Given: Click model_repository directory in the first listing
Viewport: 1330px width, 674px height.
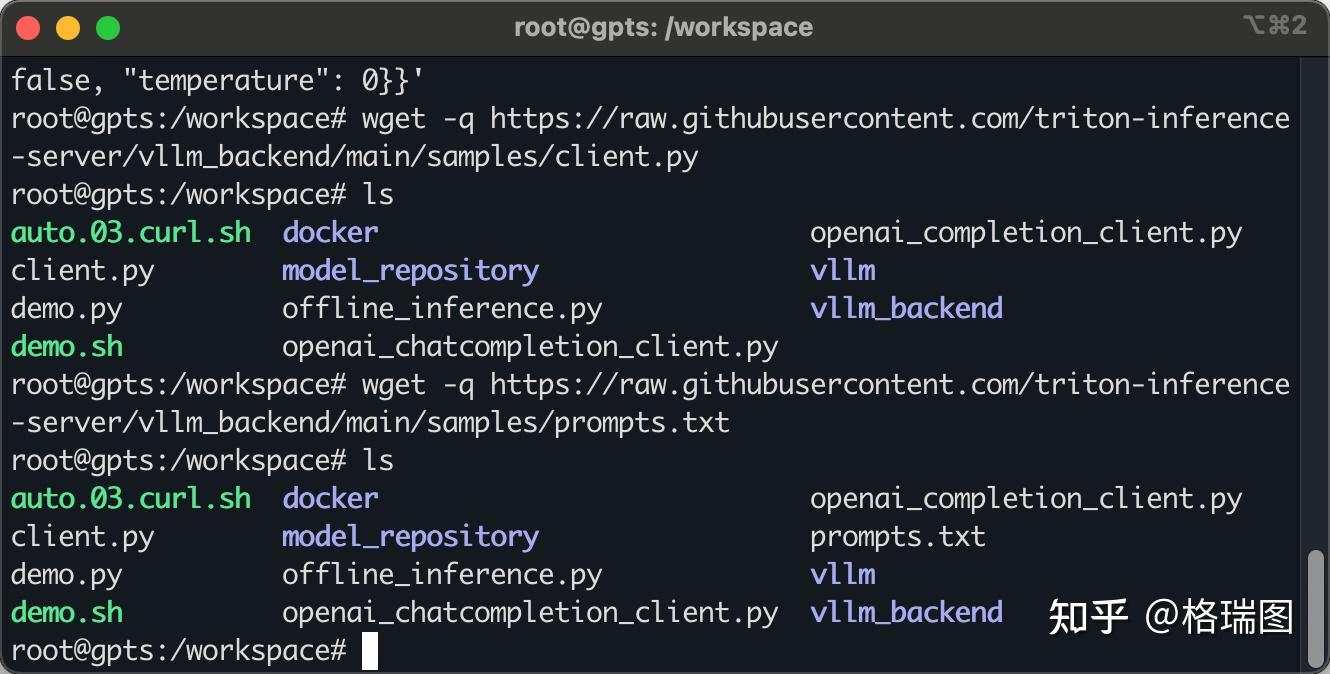Looking at the screenshot, I should (x=410, y=271).
